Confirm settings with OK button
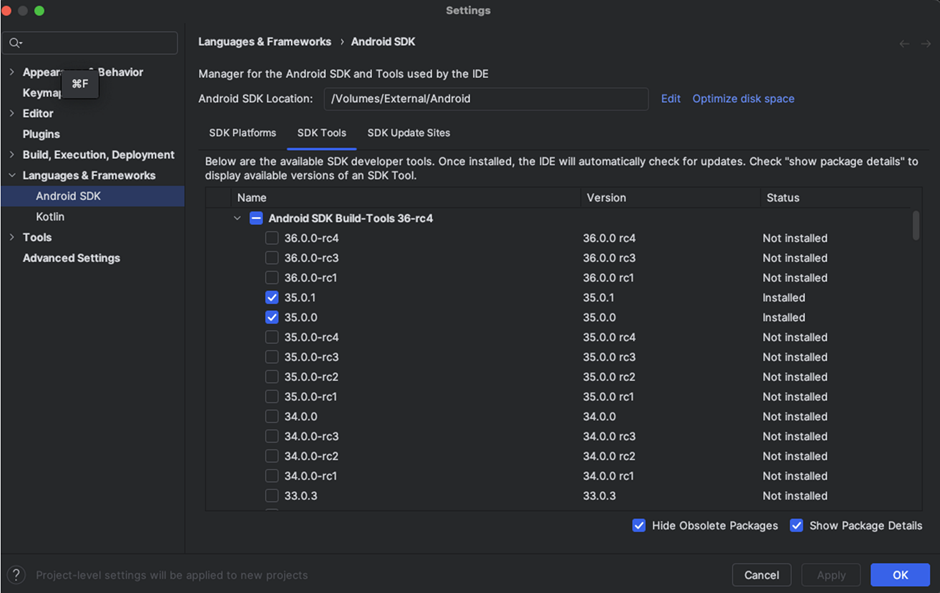The width and height of the screenshot is (940, 593). click(x=900, y=575)
